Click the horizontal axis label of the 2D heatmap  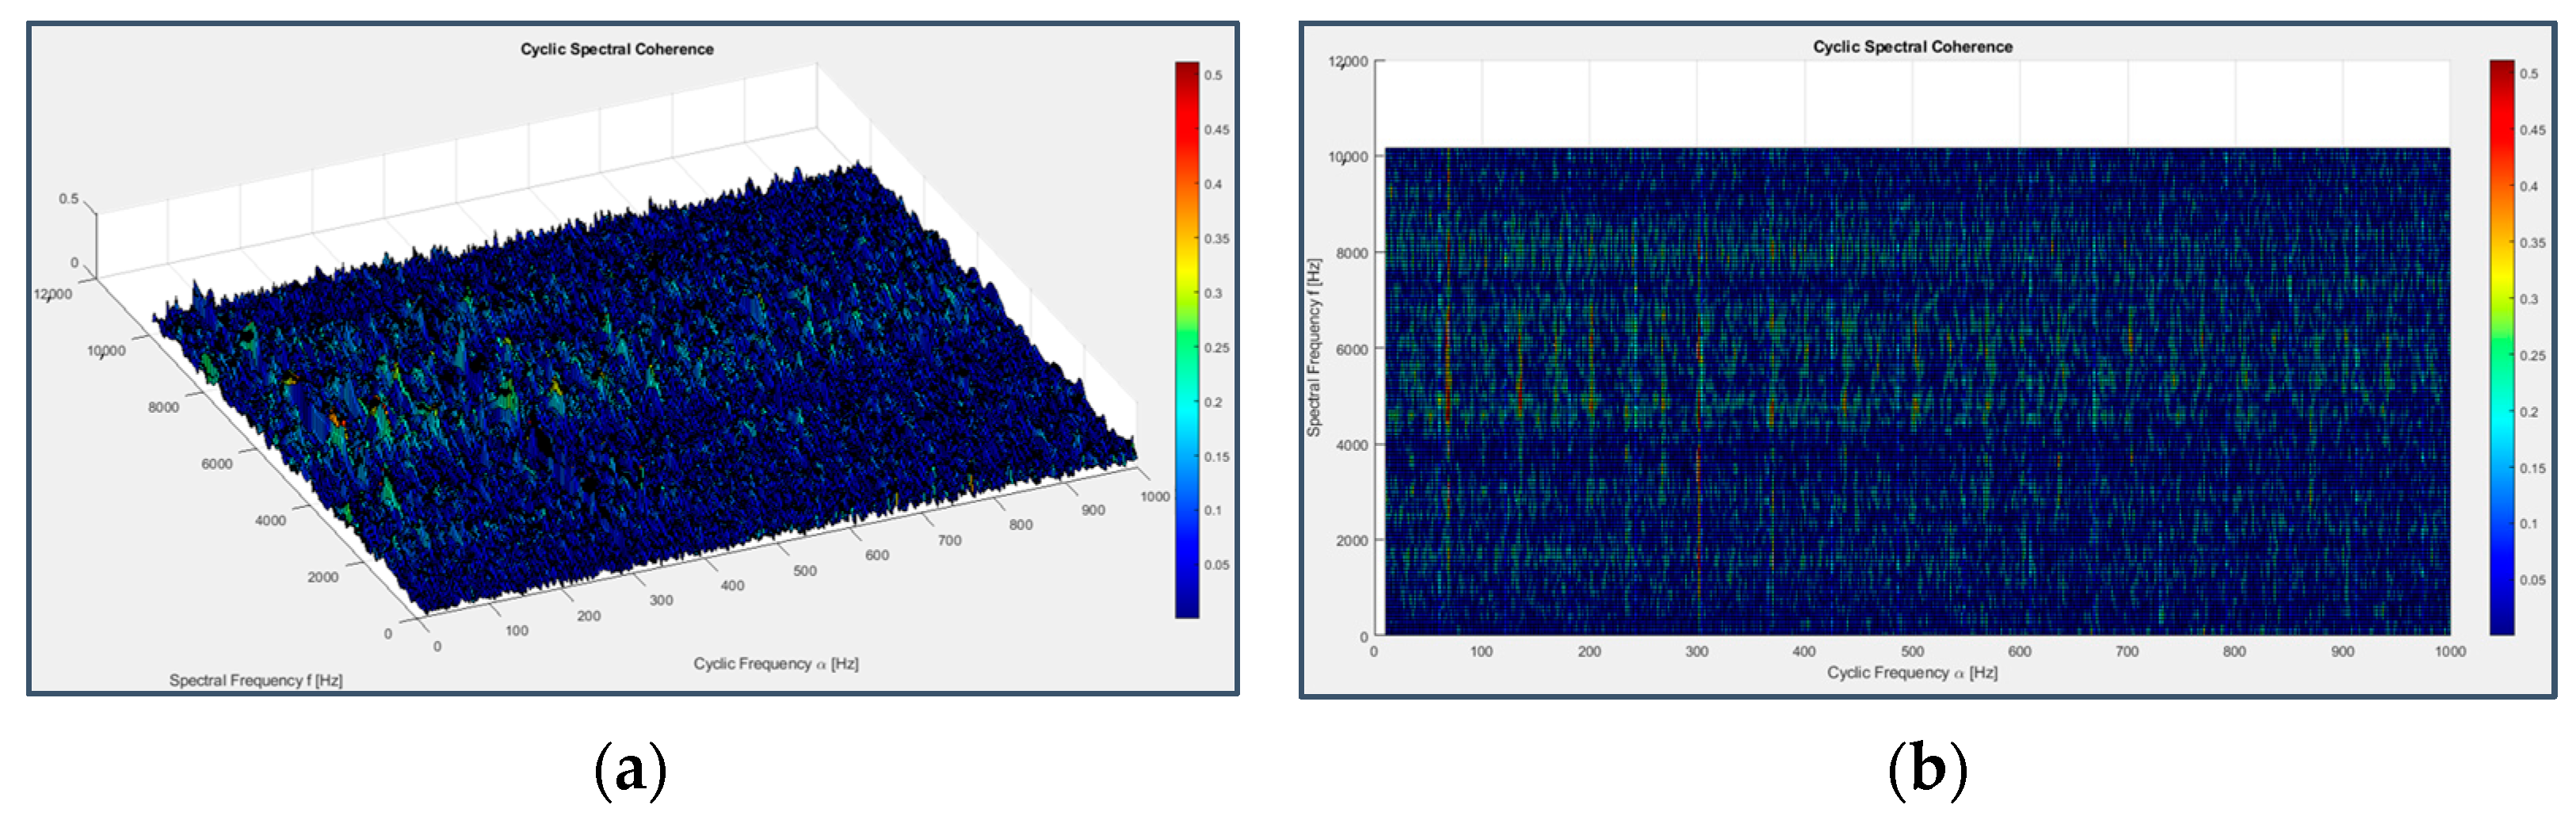(1912, 673)
